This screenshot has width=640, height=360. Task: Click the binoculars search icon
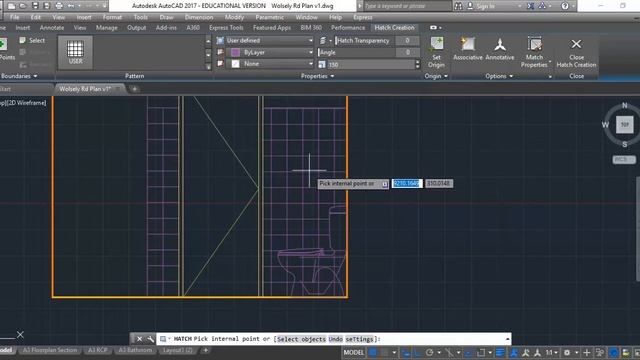pos(458,6)
